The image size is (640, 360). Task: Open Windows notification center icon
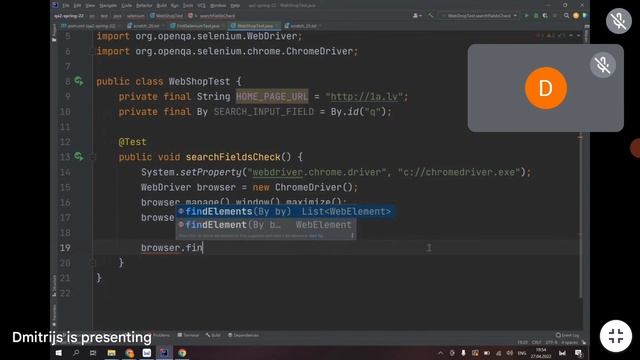(x=578, y=353)
